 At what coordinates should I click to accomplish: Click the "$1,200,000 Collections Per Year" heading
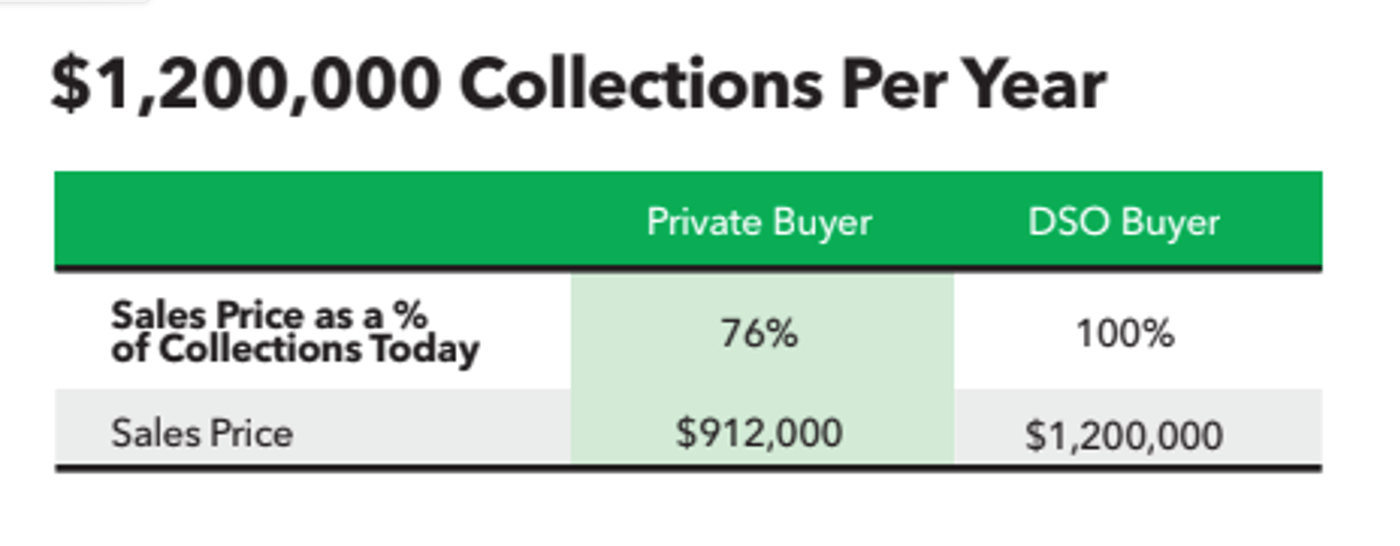[578, 86]
